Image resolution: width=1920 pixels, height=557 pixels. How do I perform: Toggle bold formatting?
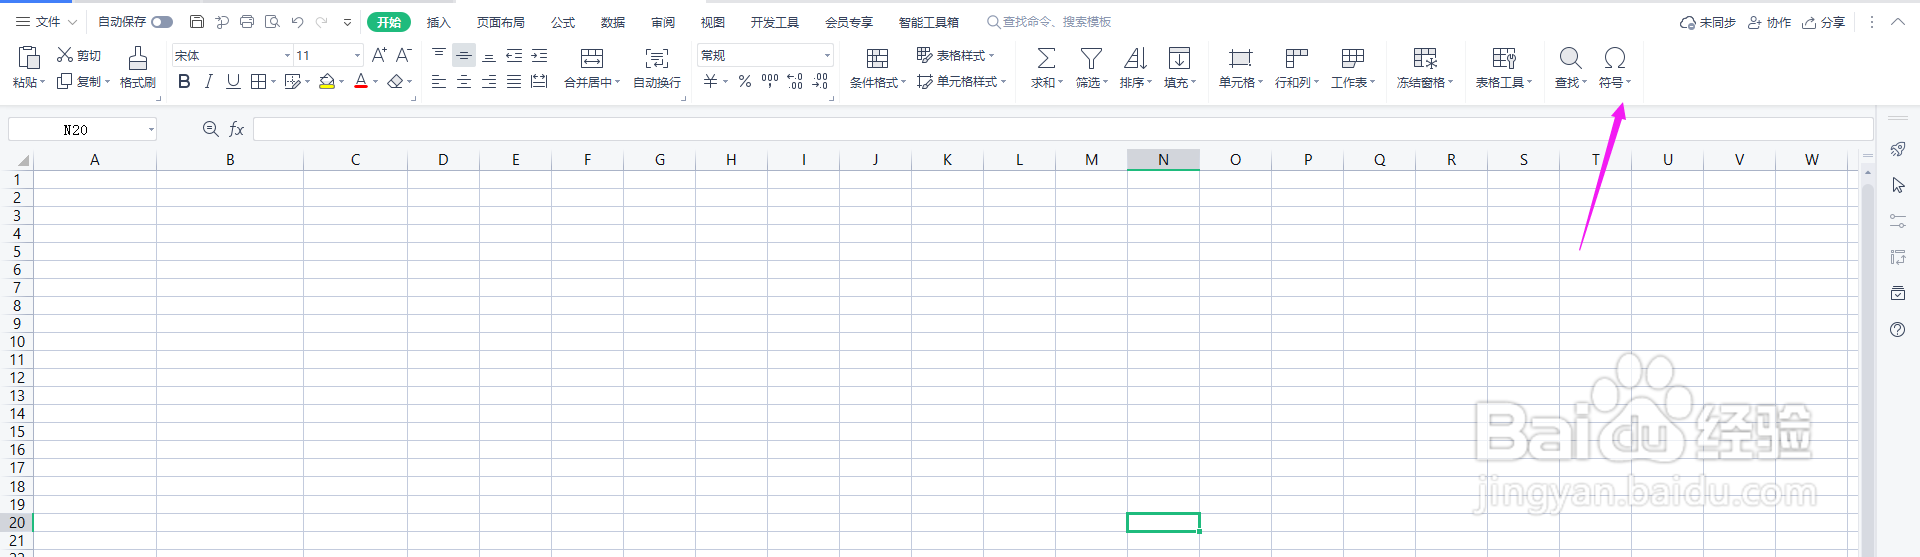click(x=184, y=82)
